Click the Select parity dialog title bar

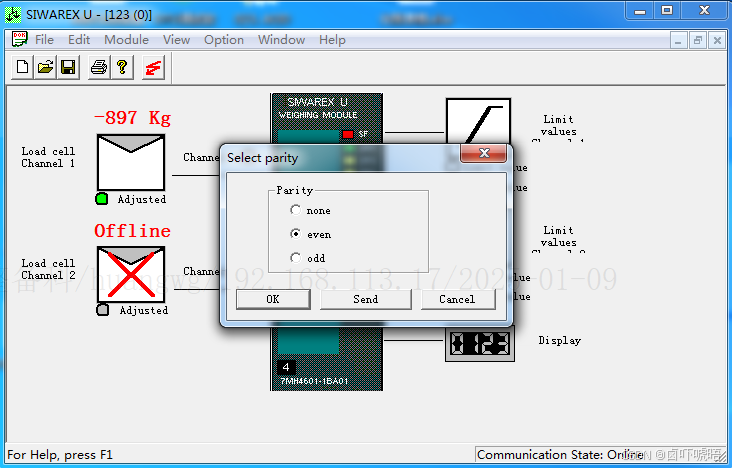(341, 158)
